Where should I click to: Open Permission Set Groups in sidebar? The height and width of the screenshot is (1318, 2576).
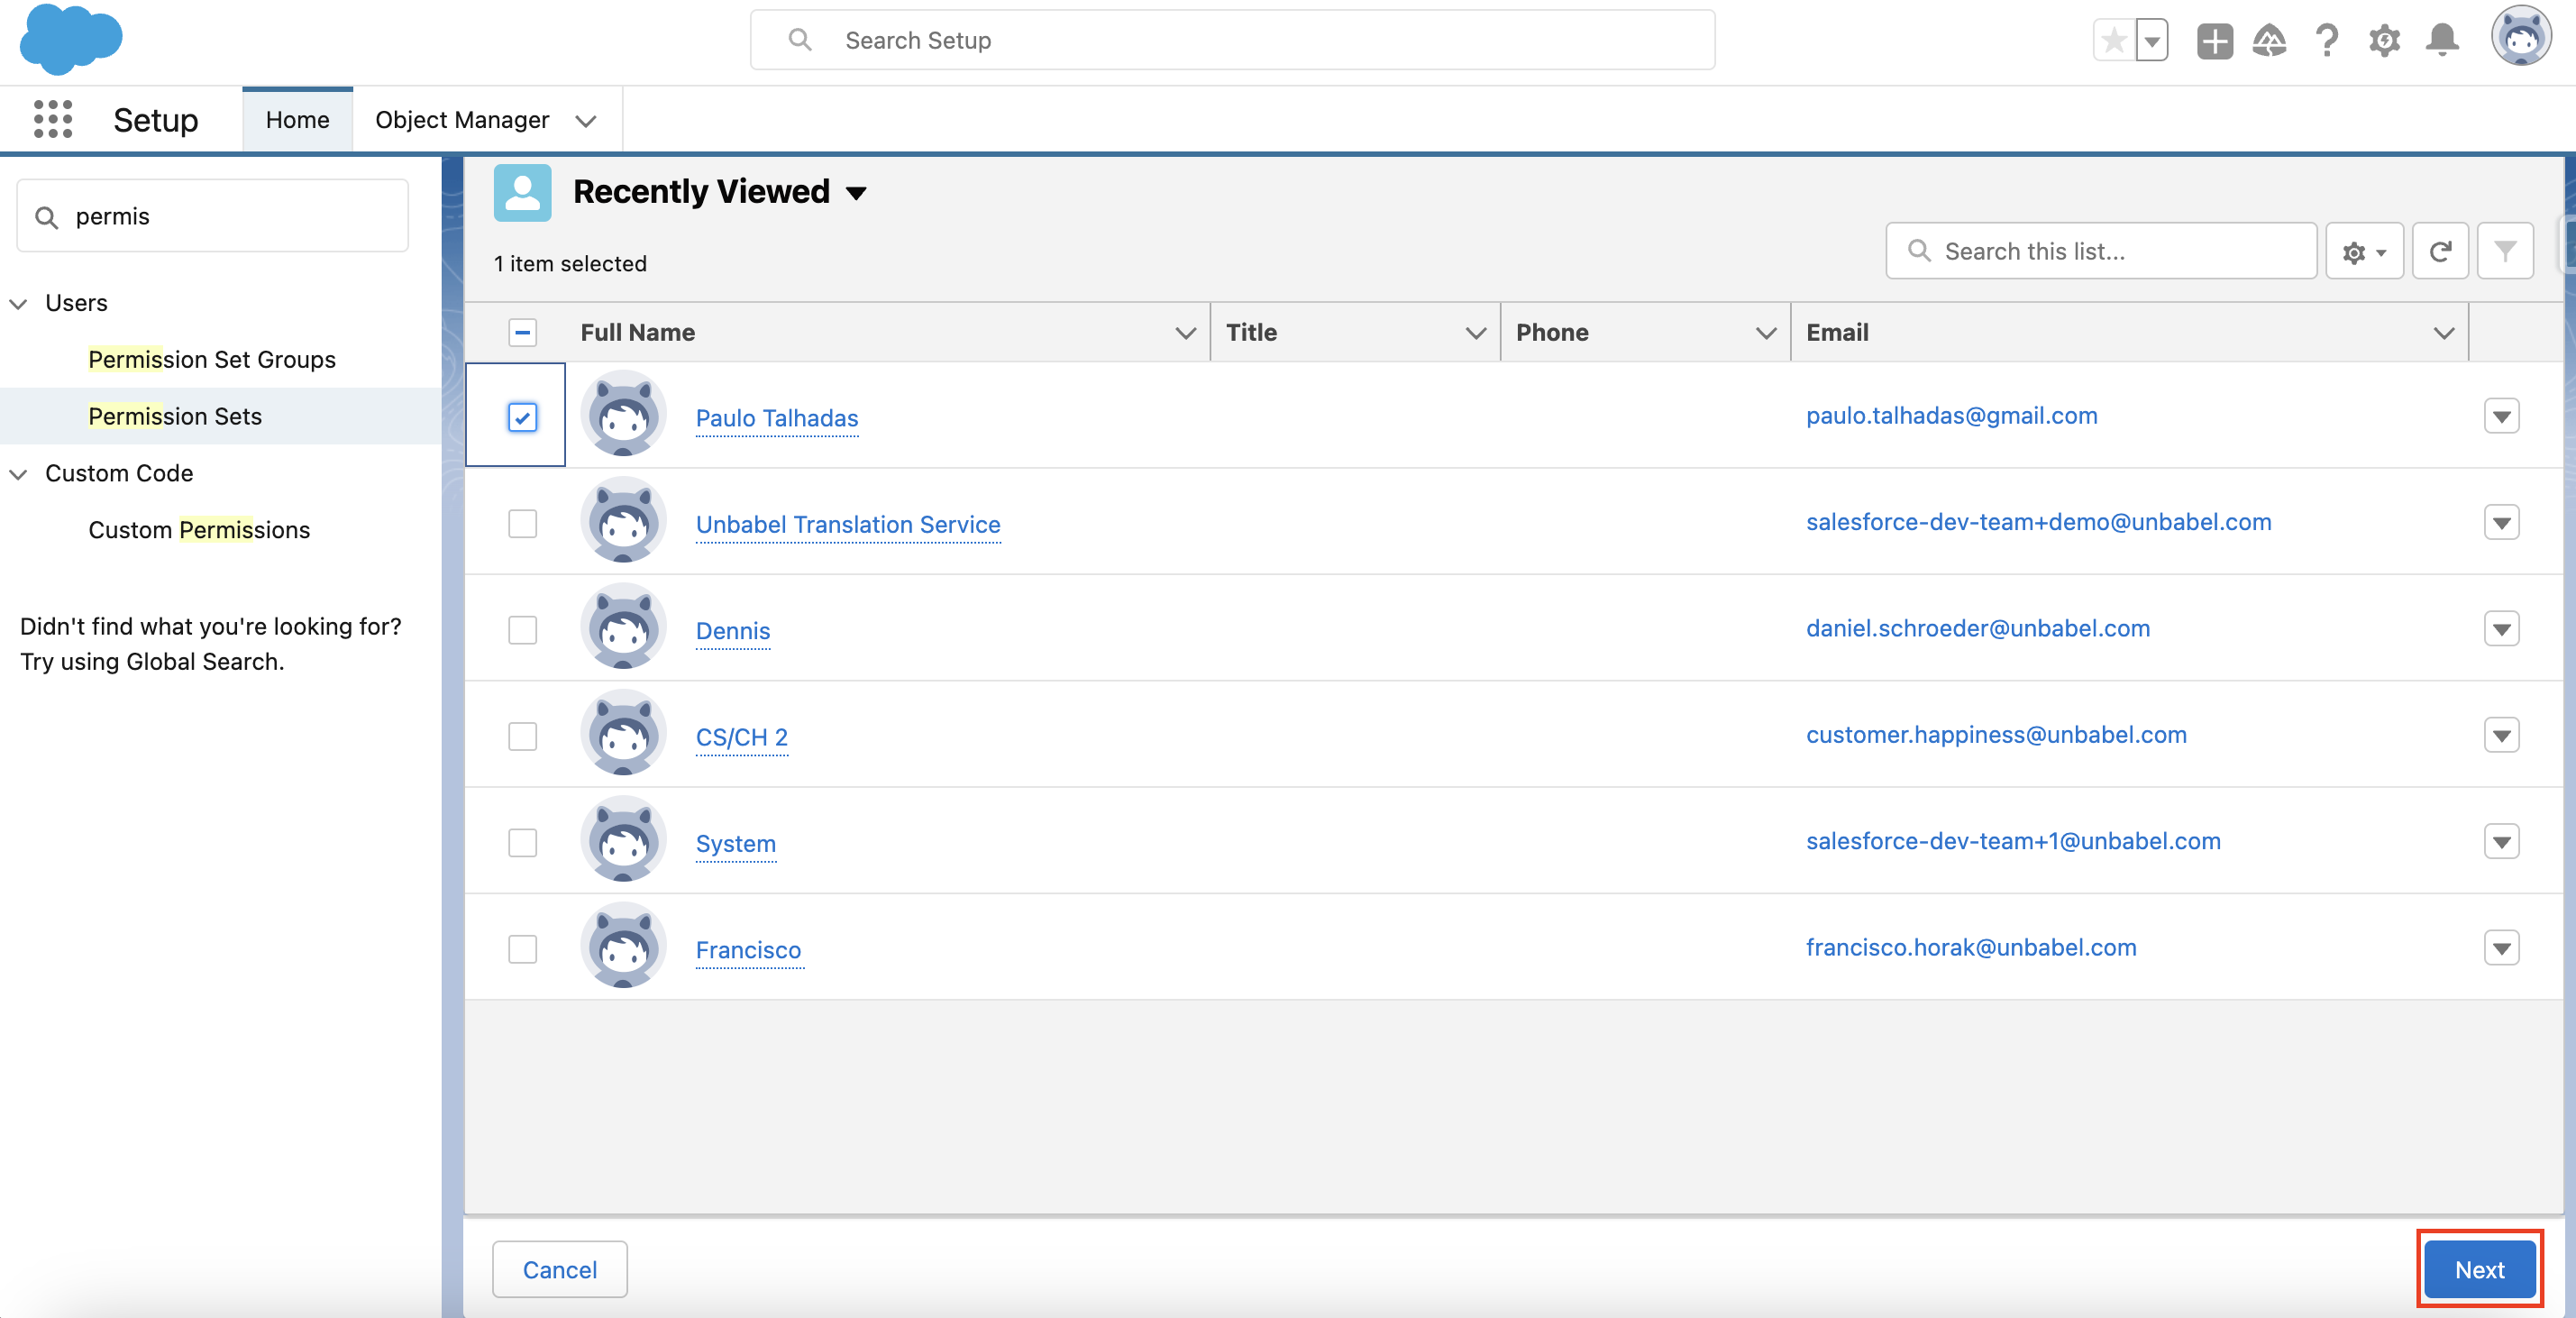(x=212, y=359)
